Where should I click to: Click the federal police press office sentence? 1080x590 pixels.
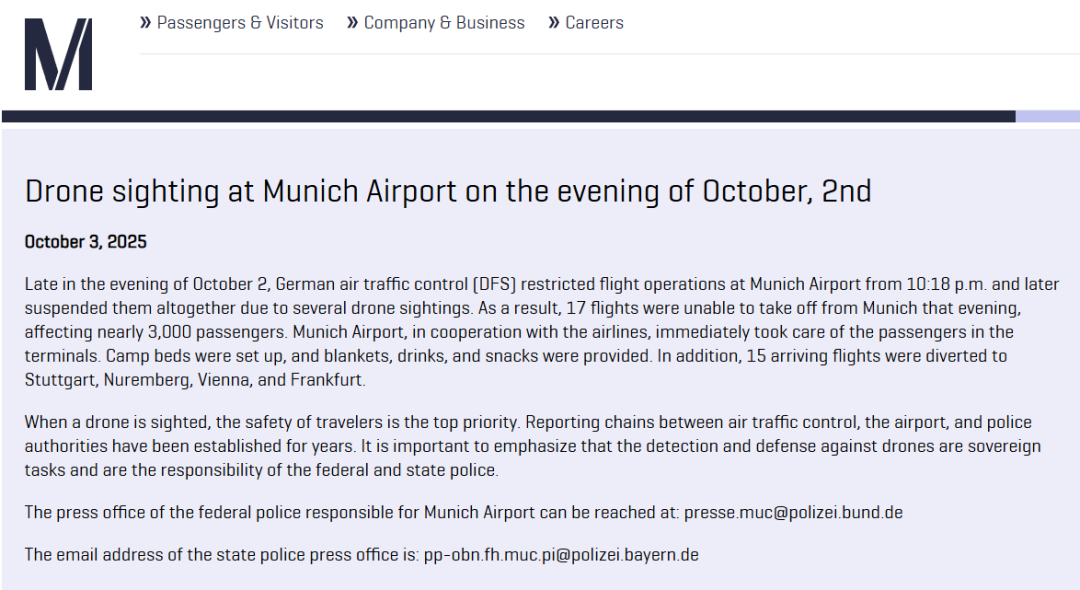coord(352,512)
